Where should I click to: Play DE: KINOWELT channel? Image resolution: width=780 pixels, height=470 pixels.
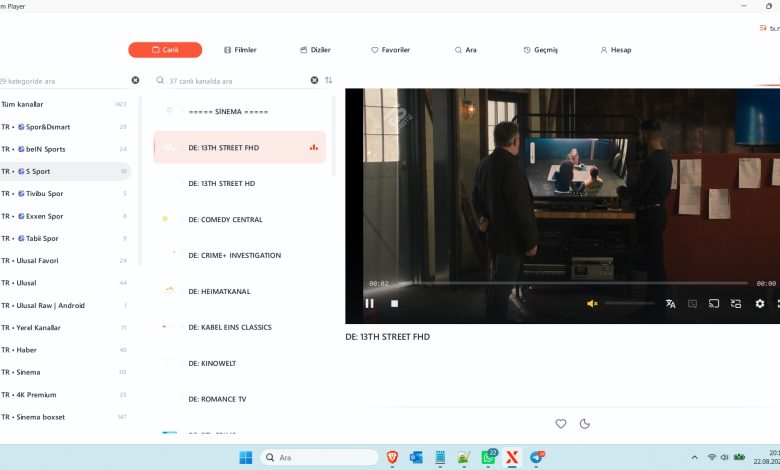click(239, 363)
